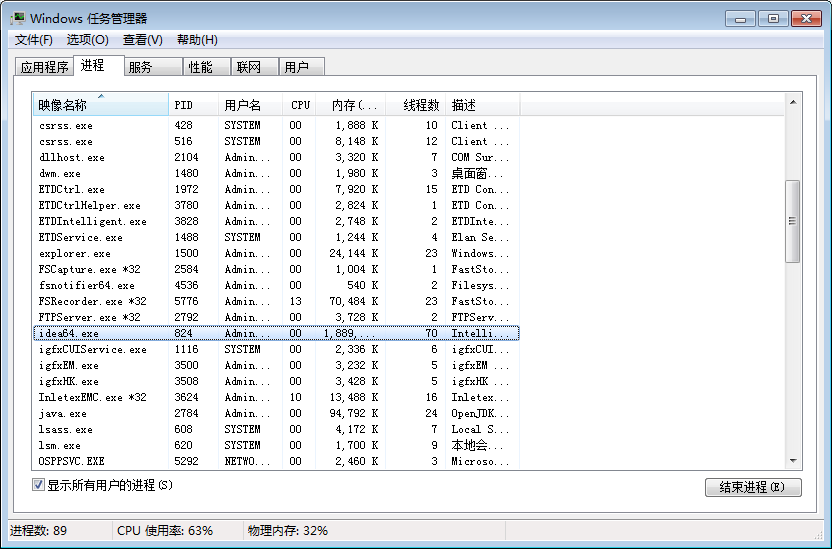Click the scrollbar down arrow
The width and height of the screenshot is (832, 549).
point(793,460)
